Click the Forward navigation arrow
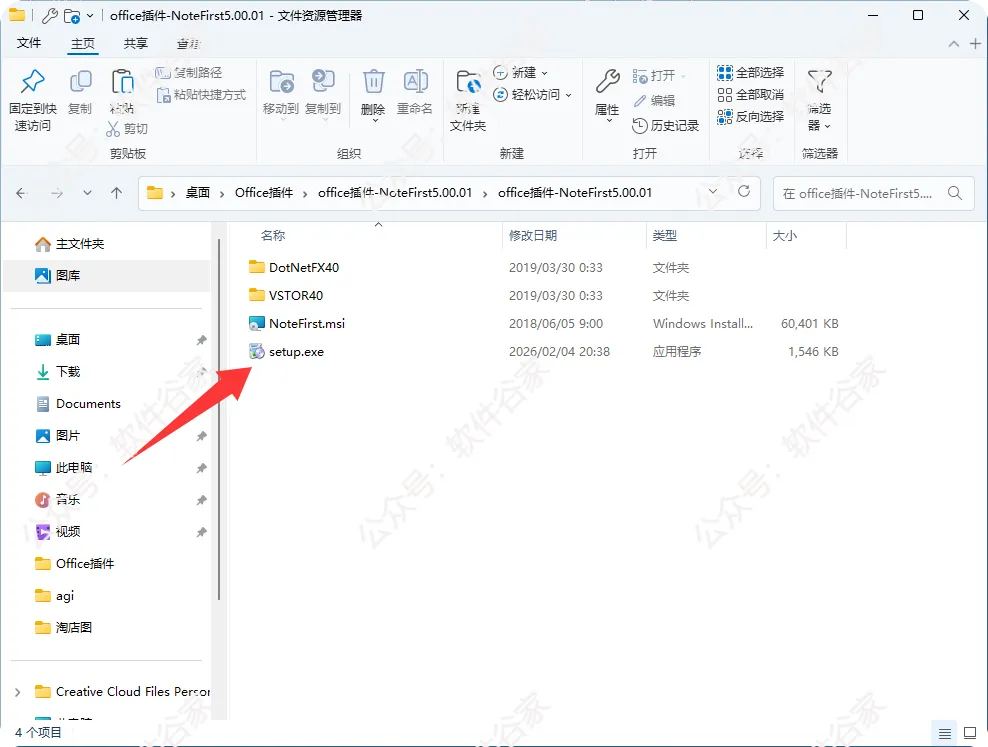Viewport: 988px width, 747px height. (57, 193)
